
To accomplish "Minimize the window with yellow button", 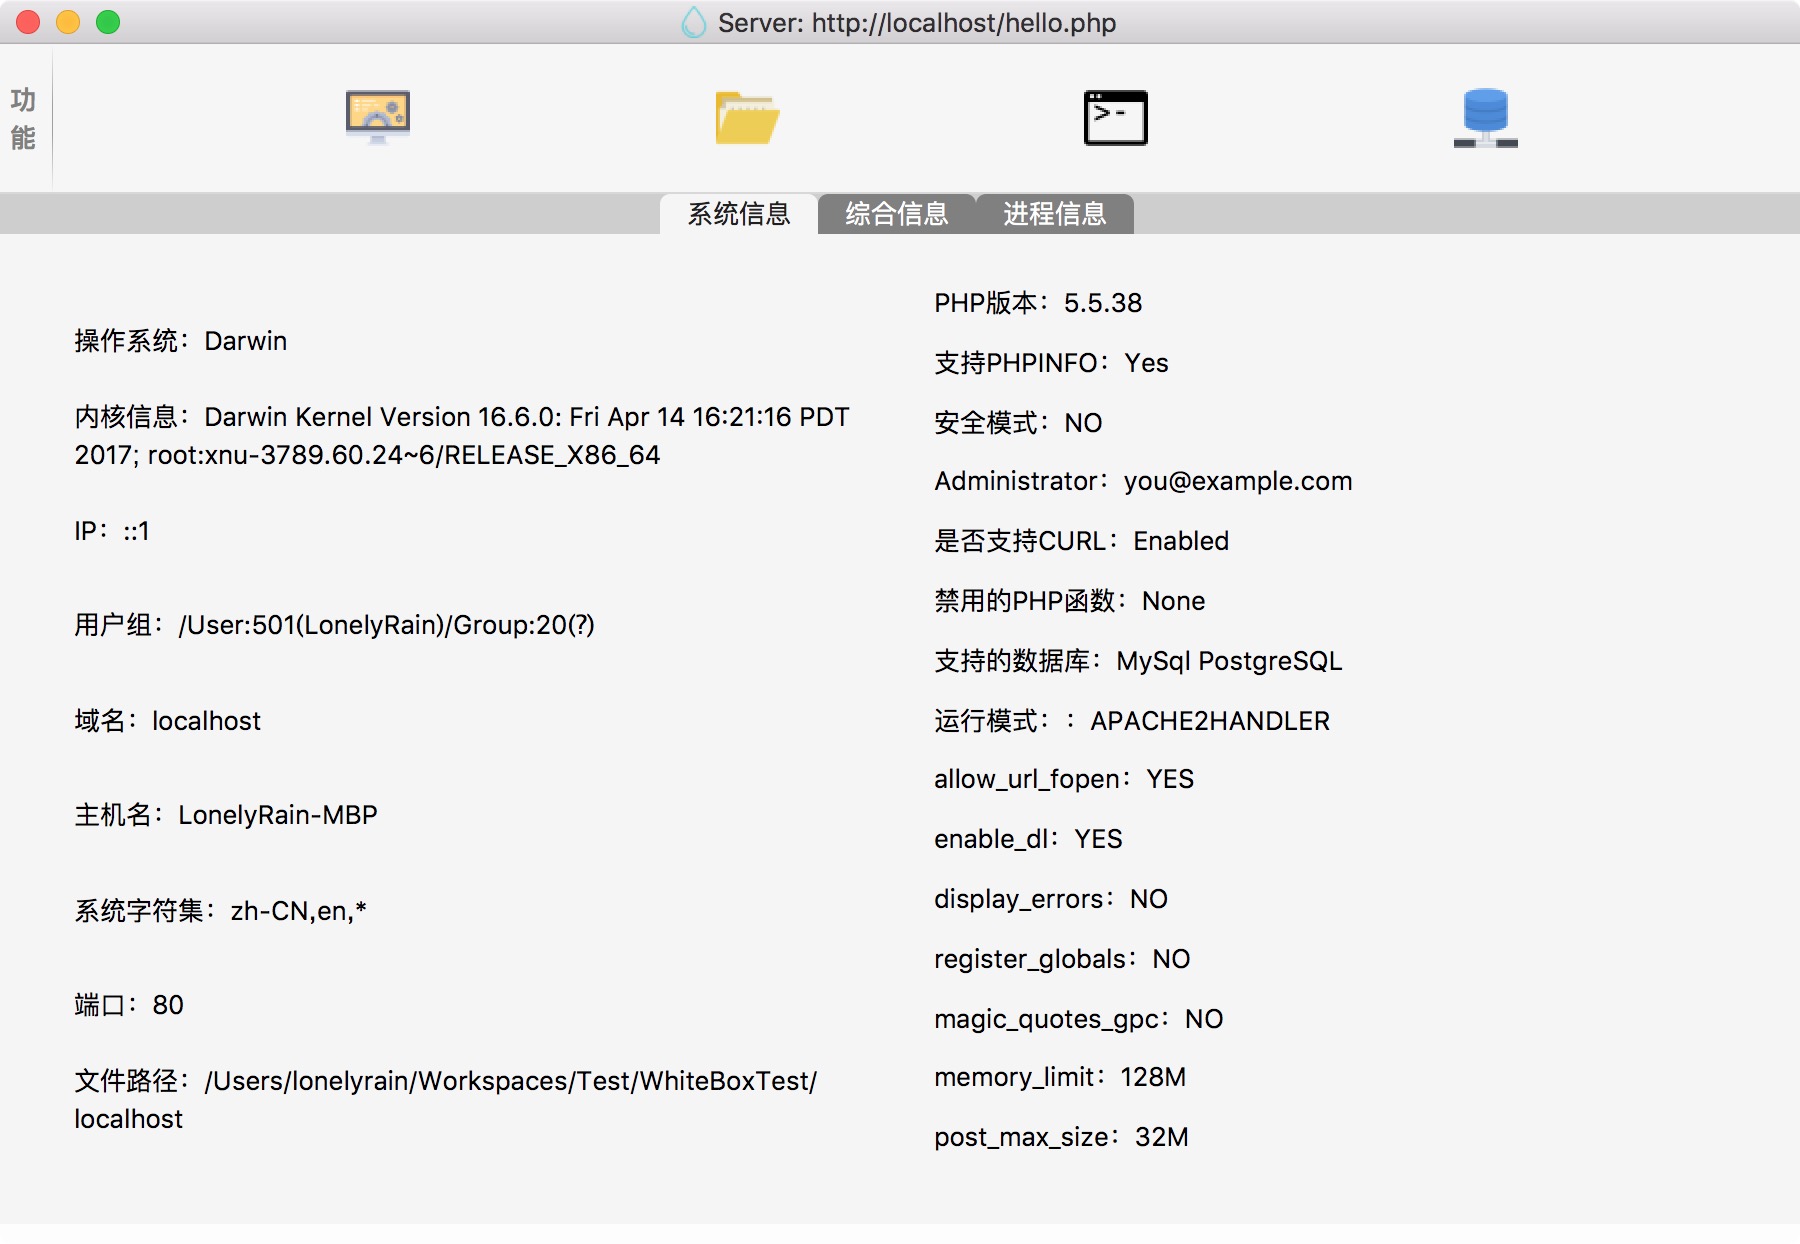I will click(x=68, y=22).
